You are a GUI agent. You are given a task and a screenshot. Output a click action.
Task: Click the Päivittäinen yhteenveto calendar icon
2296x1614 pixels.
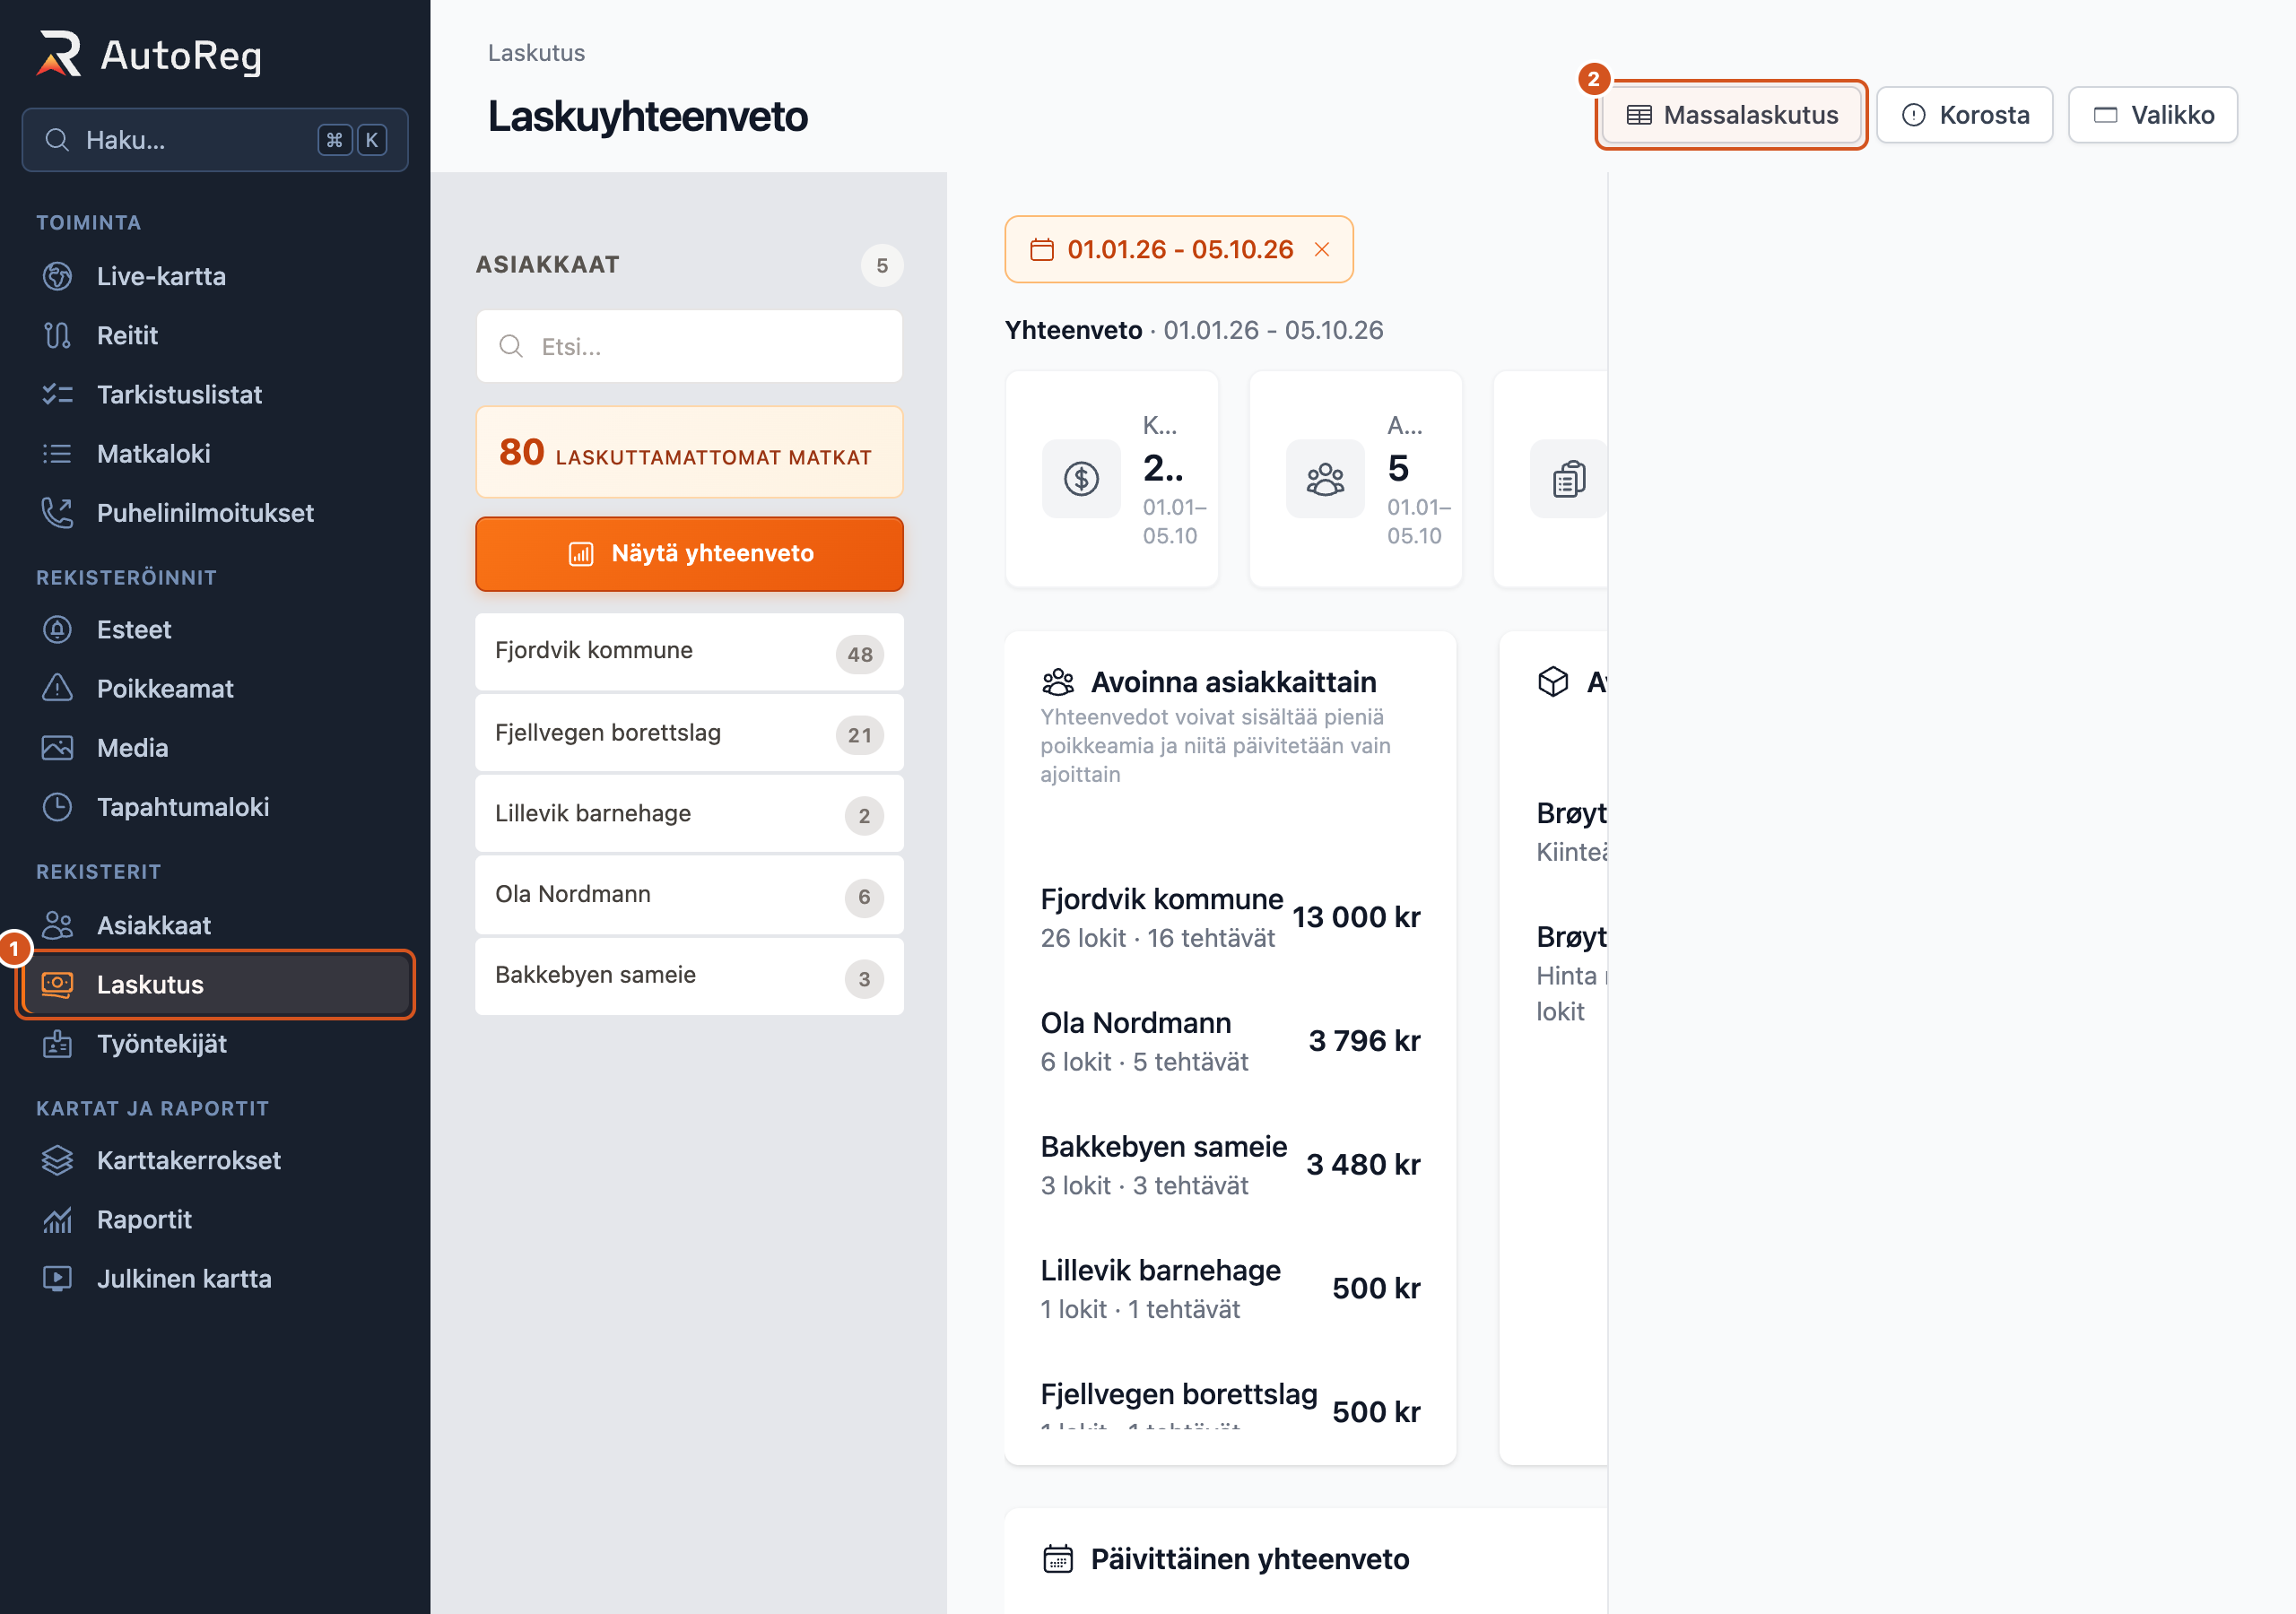pyautogui.click(x=1058, y=1559)
